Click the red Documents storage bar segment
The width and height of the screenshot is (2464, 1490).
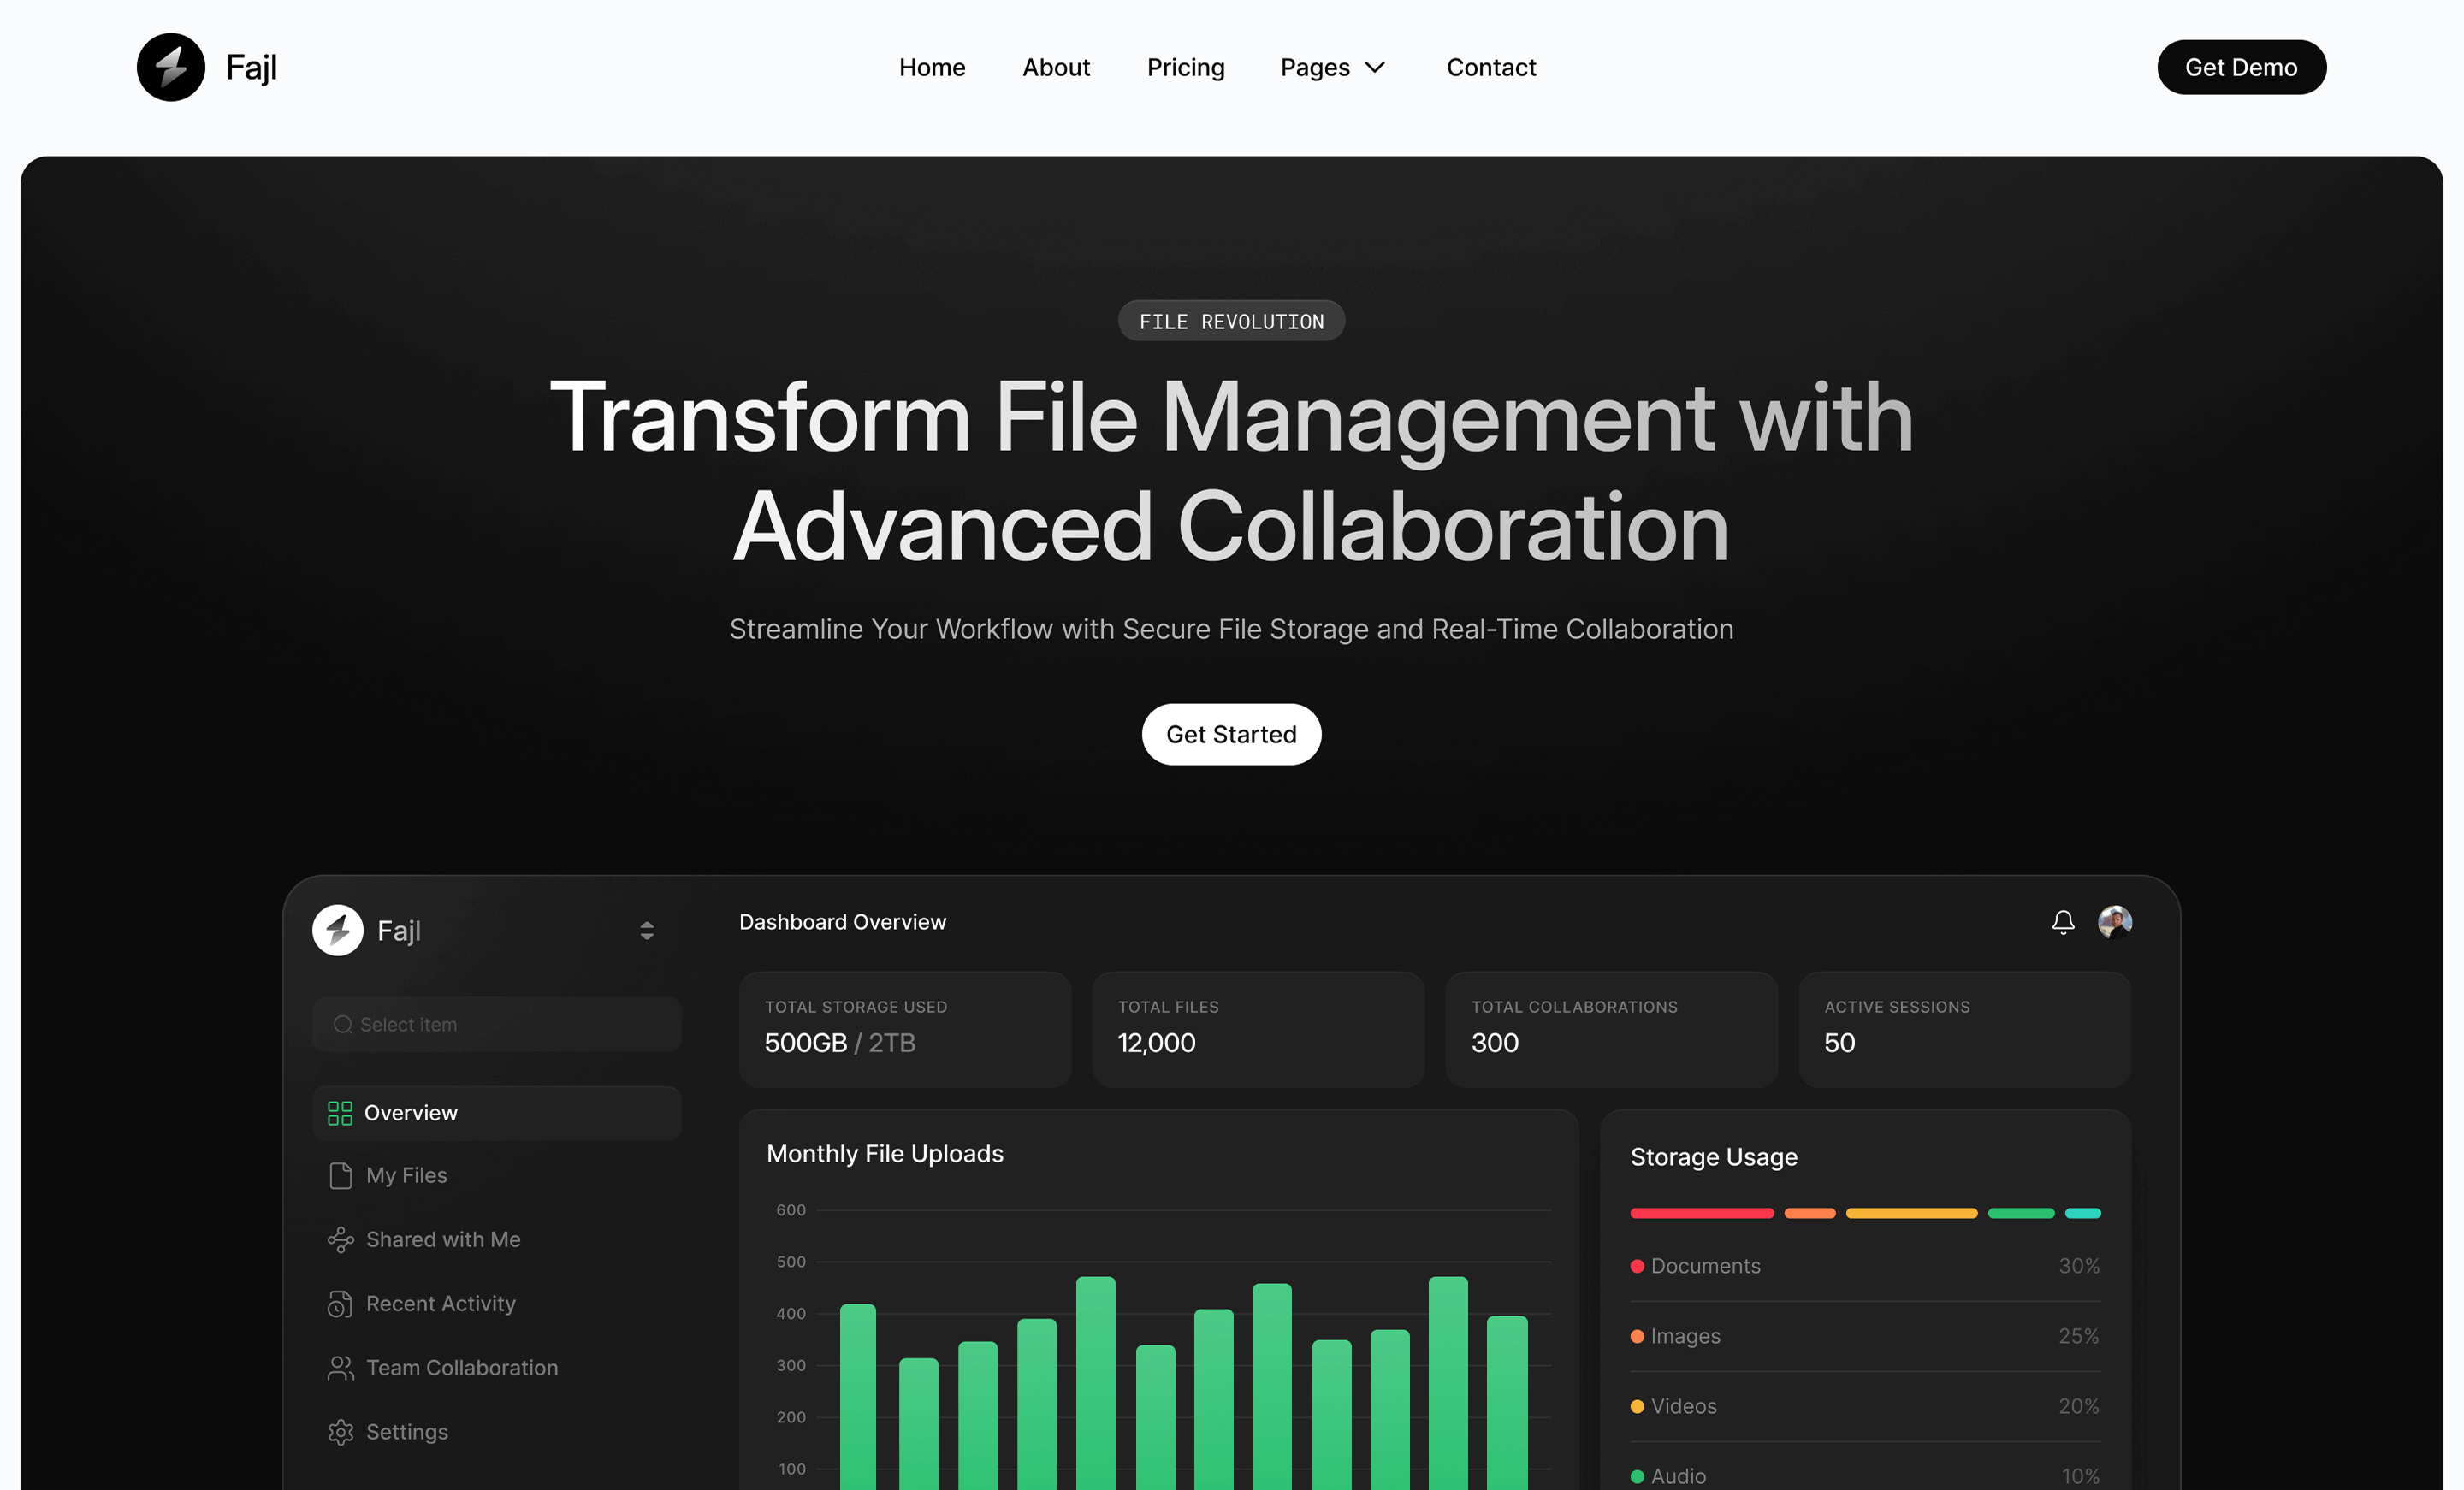tap(1701, 1213)
